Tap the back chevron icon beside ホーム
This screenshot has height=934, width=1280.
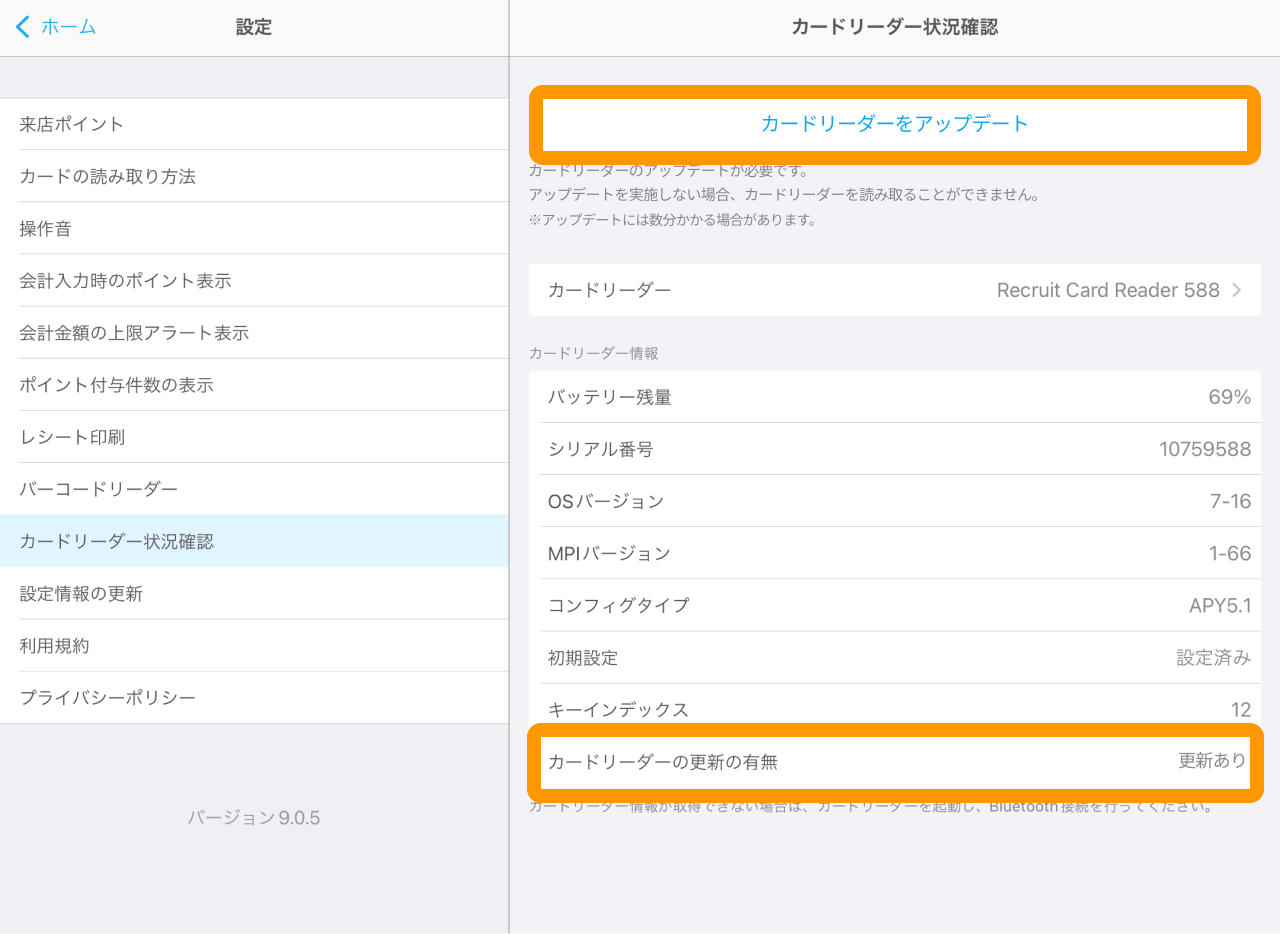[x=23, y=27]
